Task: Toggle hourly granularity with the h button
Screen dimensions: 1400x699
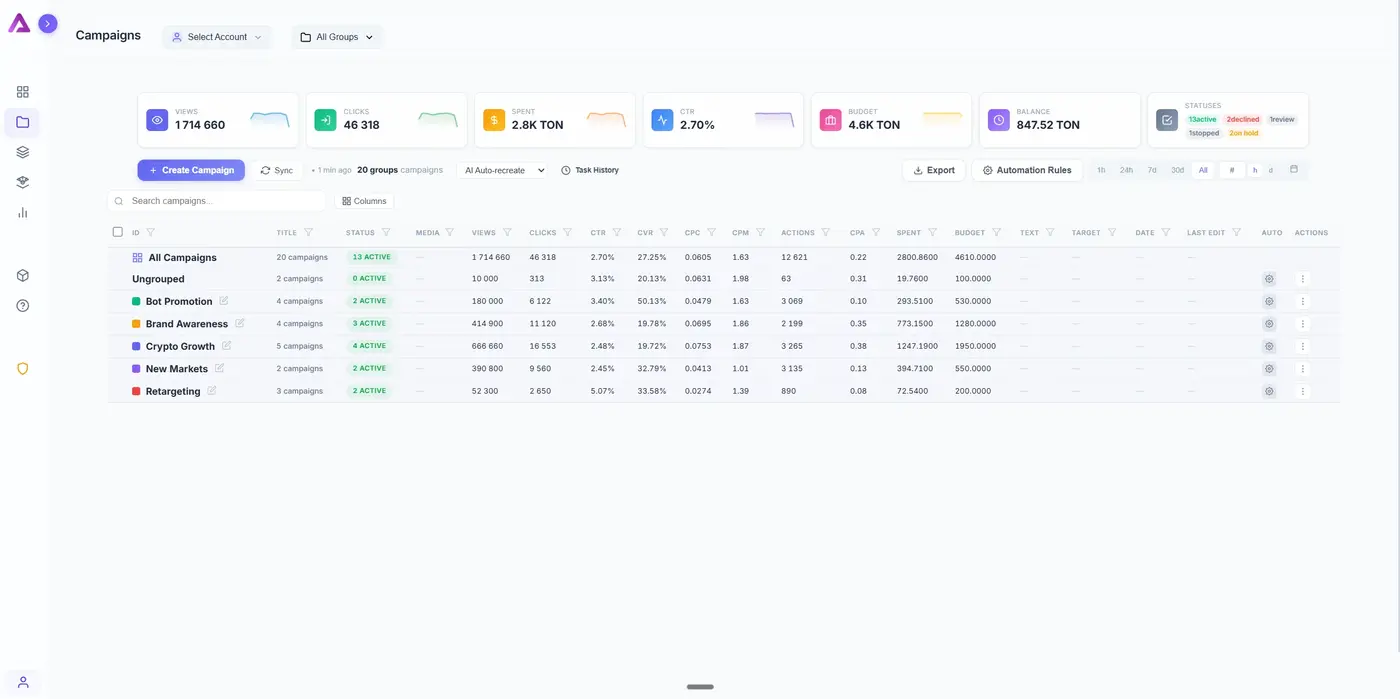Action: point(1255,170)
